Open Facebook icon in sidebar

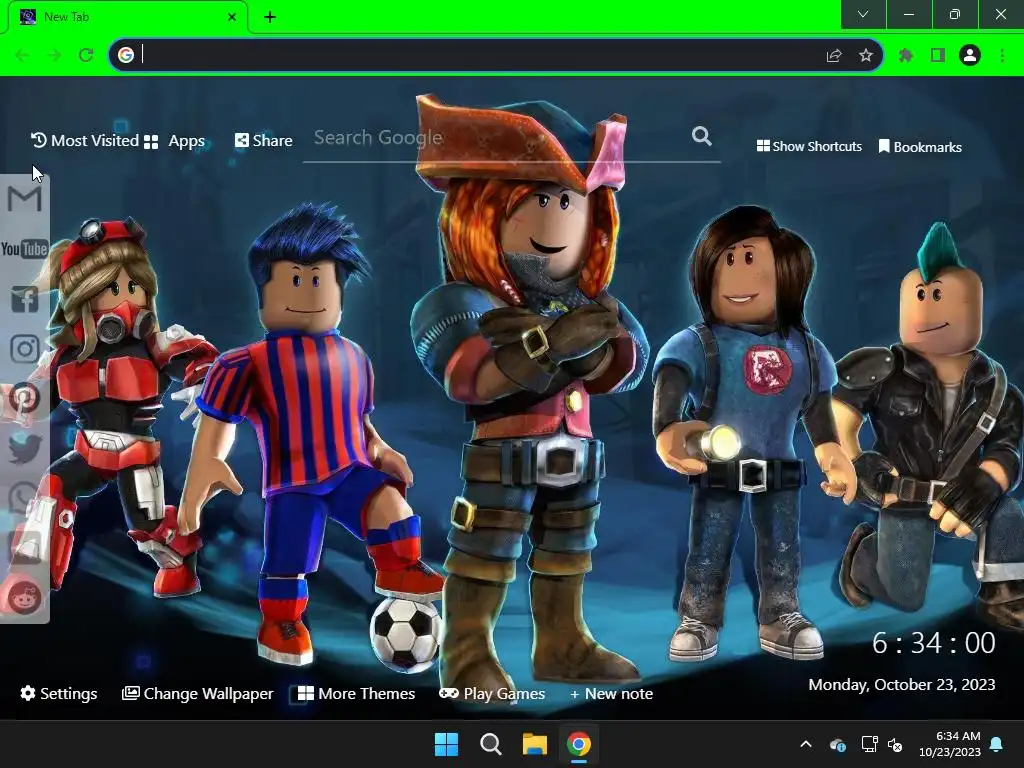coord(25,299)
